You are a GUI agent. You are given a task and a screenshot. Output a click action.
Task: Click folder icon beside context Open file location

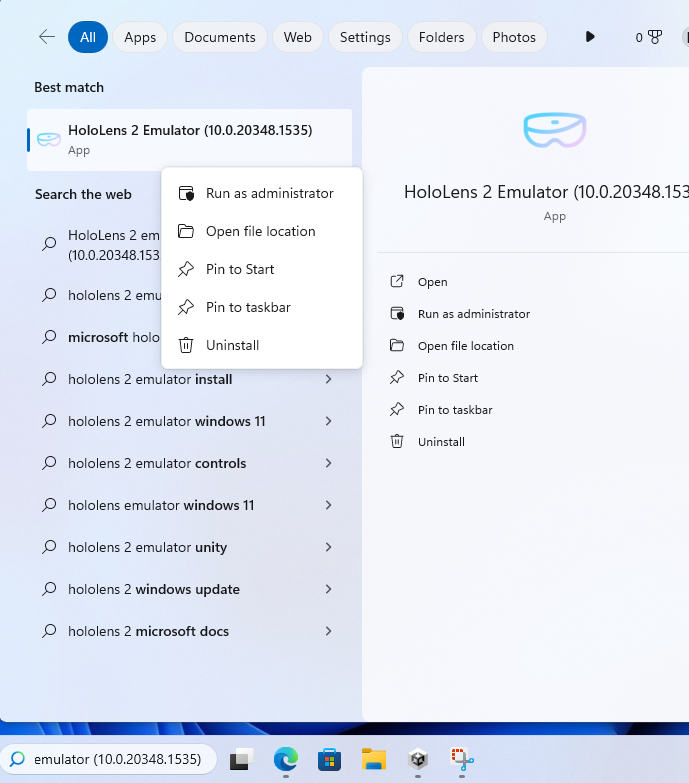pos(186,231)
